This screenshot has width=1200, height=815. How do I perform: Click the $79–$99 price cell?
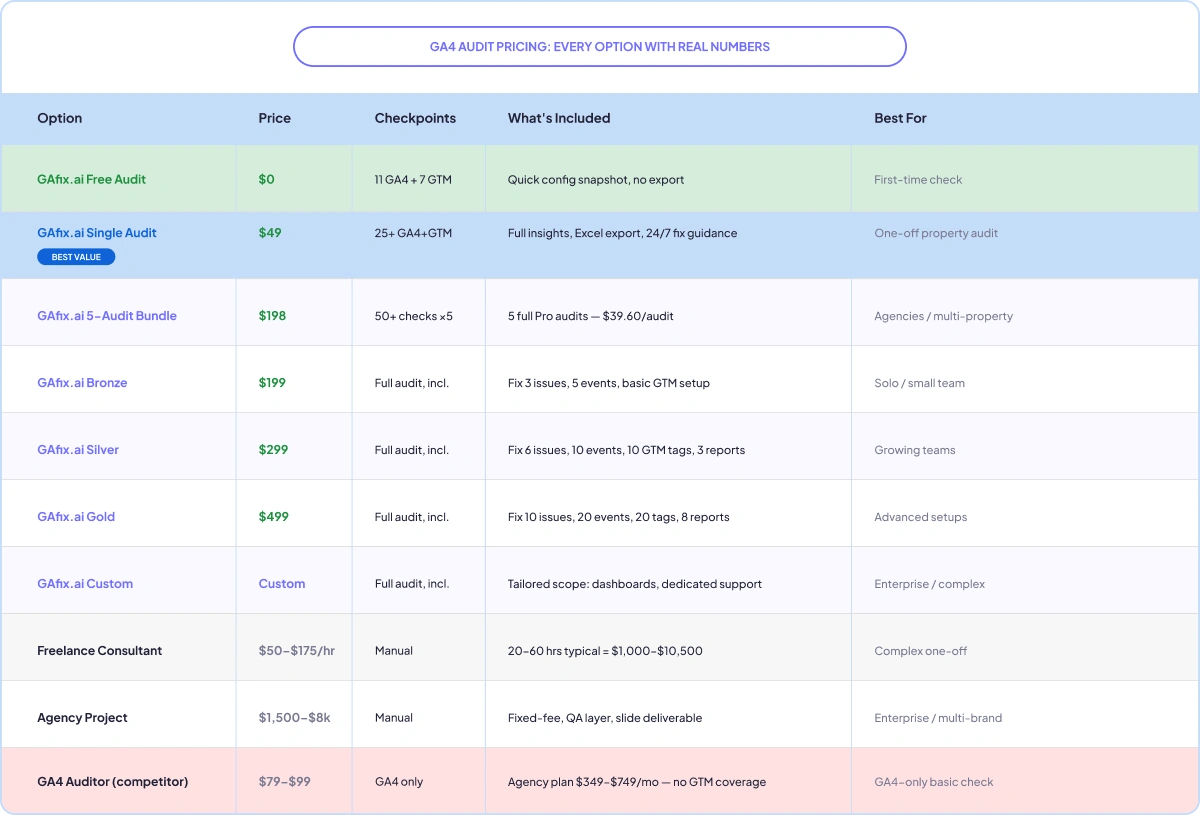pos(285,782)
